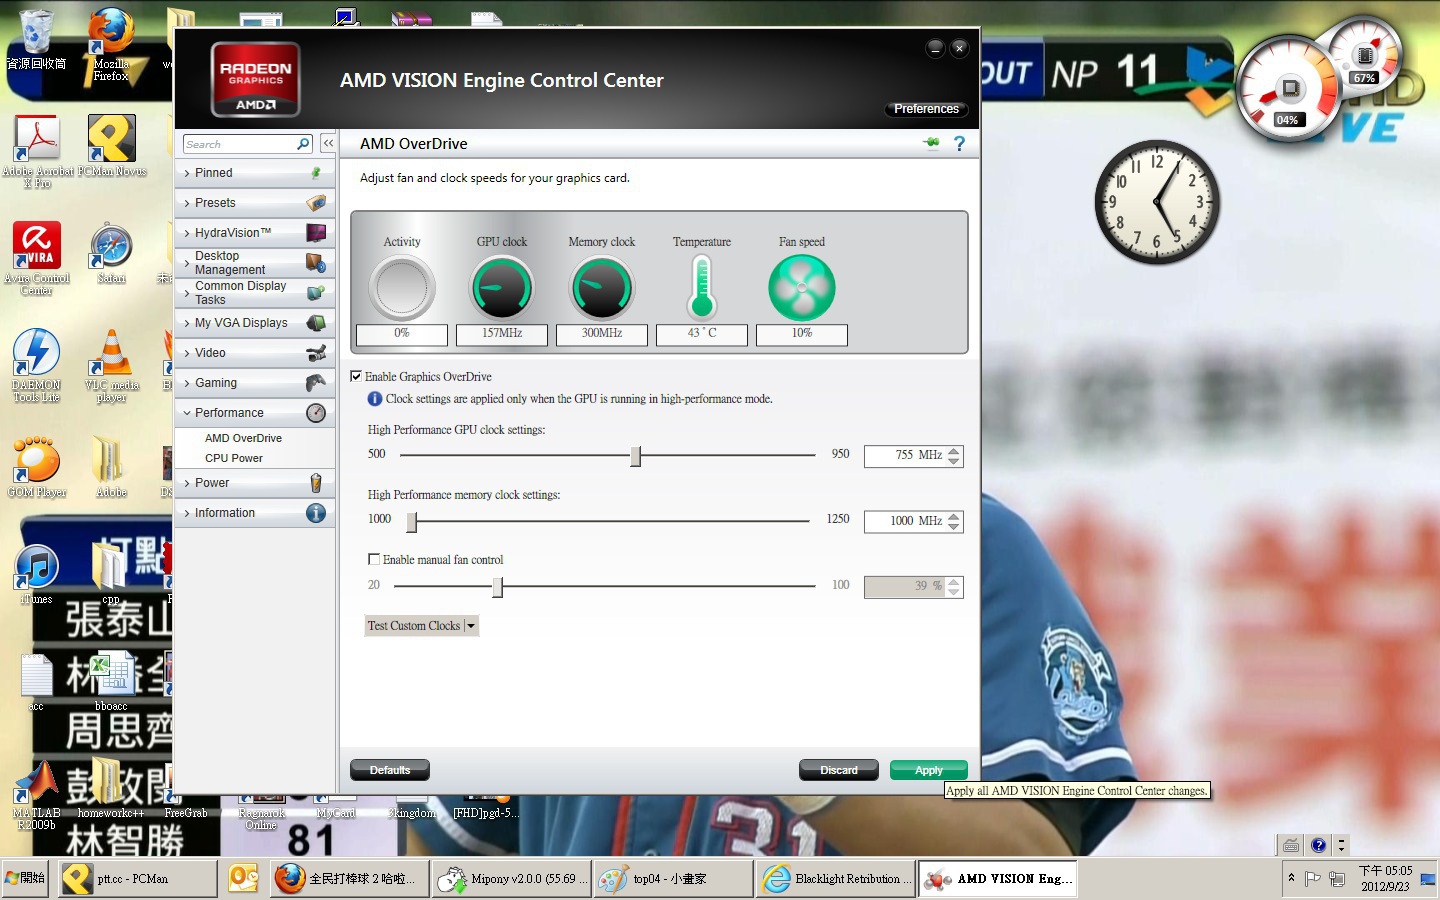The image size is (1440, 900).
Task: Check Enable manual fan control
Action: click(374, 560)
